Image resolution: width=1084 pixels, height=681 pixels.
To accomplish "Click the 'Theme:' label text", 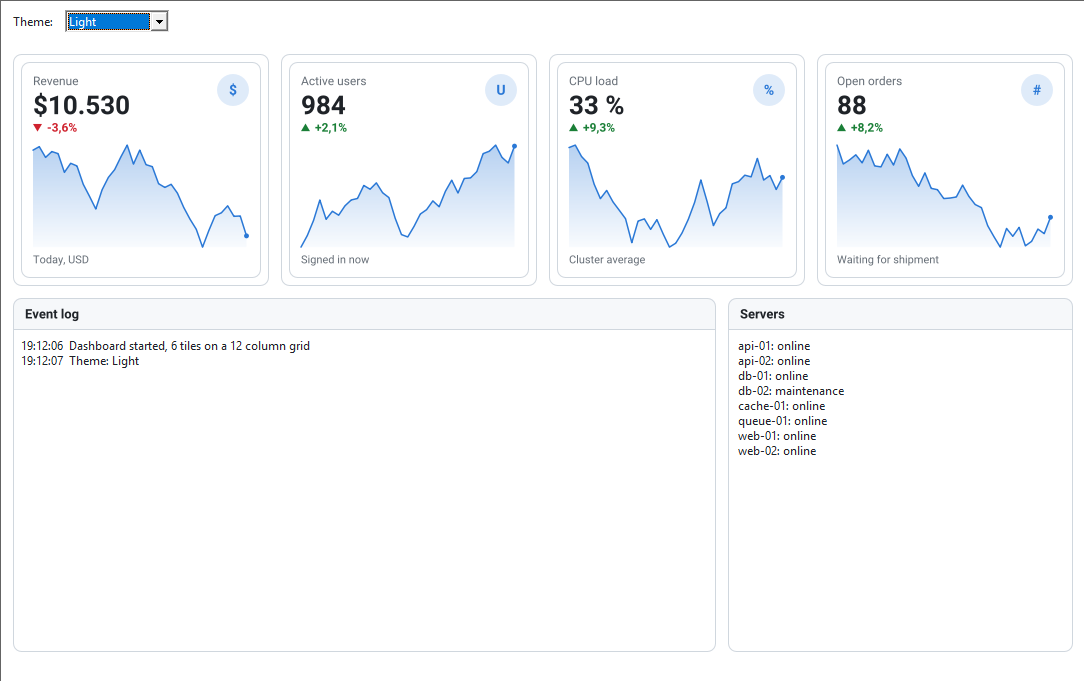I will (x=32, y=21).
